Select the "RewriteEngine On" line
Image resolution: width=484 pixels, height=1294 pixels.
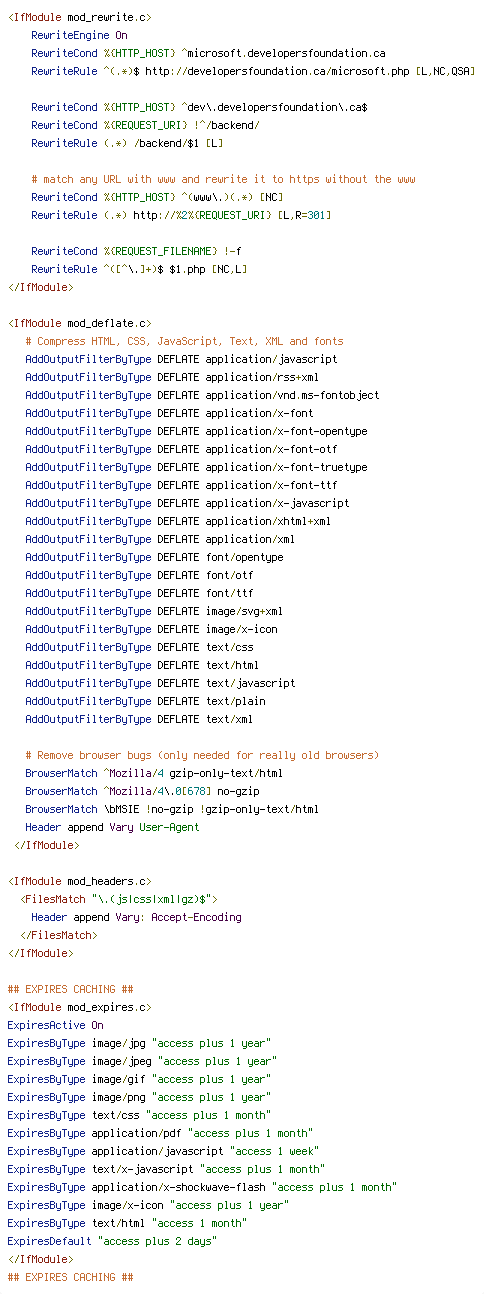coord(79,35)
